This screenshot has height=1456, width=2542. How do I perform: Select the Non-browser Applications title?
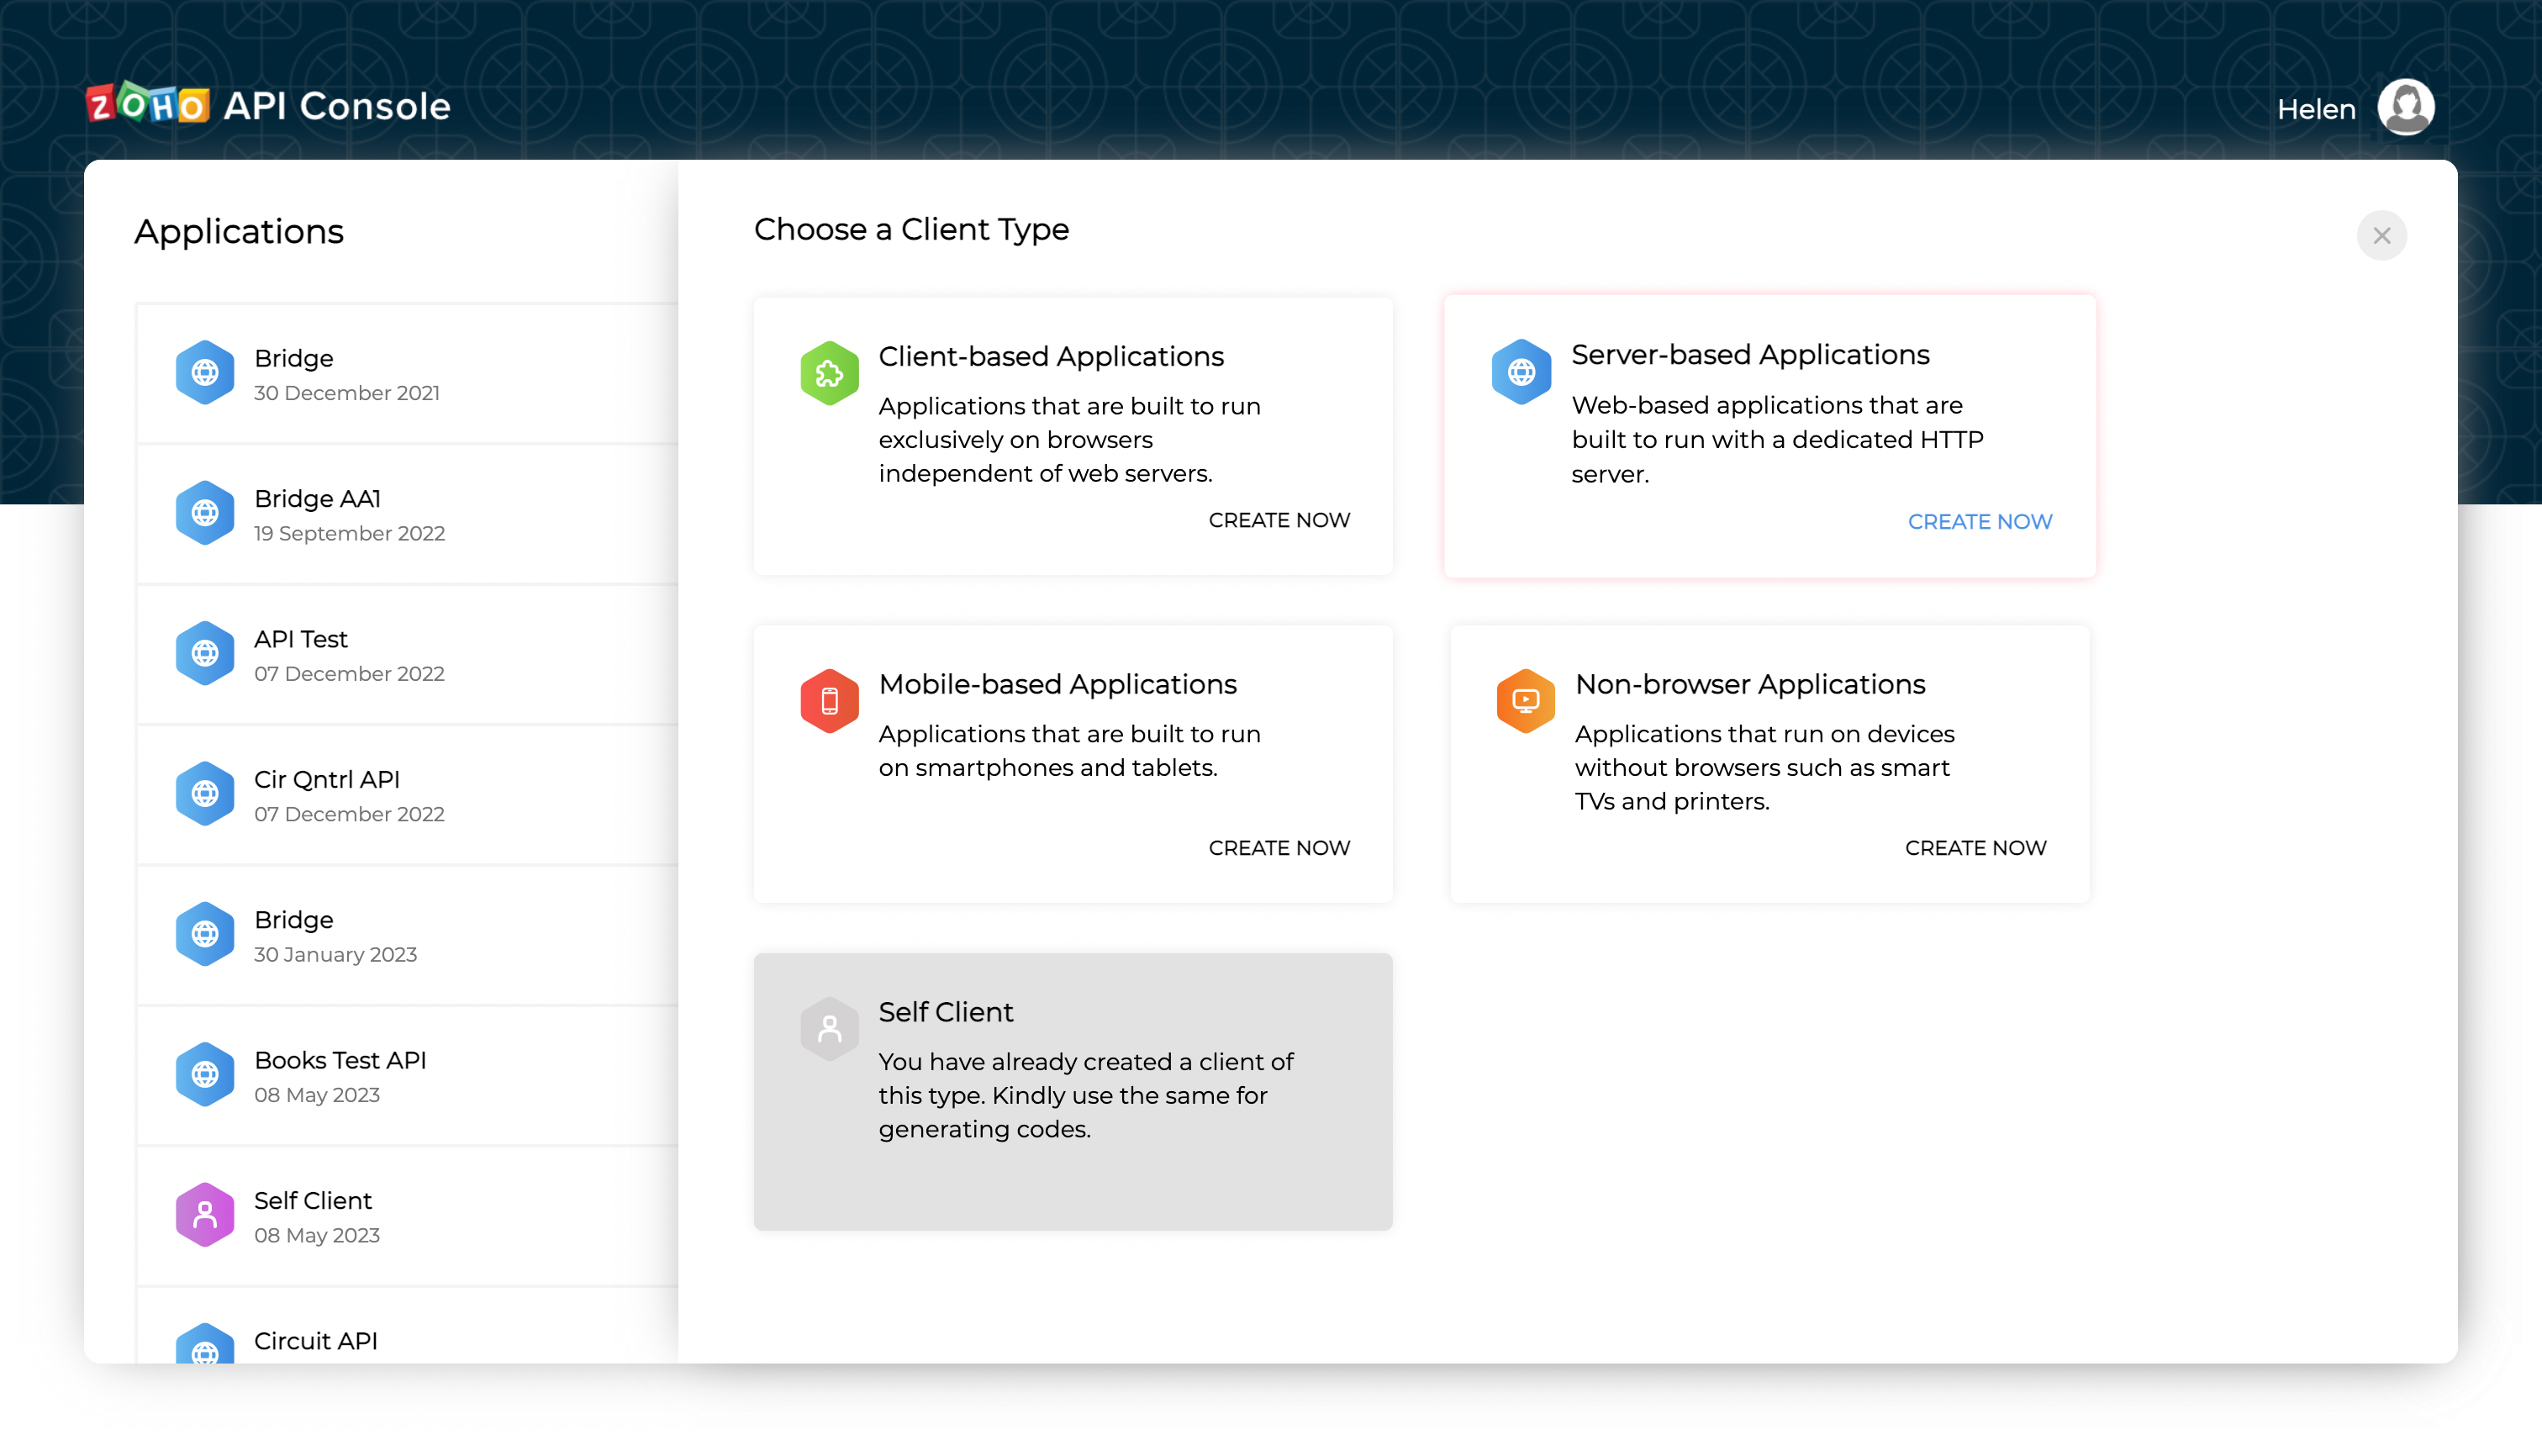point(1750,685)
